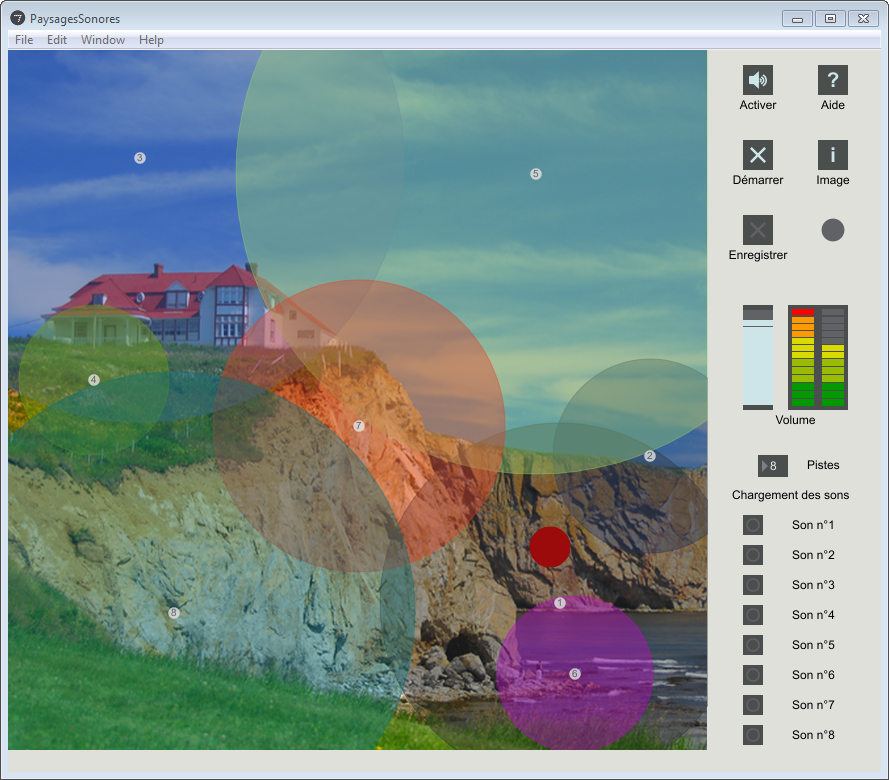This screenshot has height=780, width=889.
Task: Open the Window menu
Action: pyautogui.click(x=103, y=40)
